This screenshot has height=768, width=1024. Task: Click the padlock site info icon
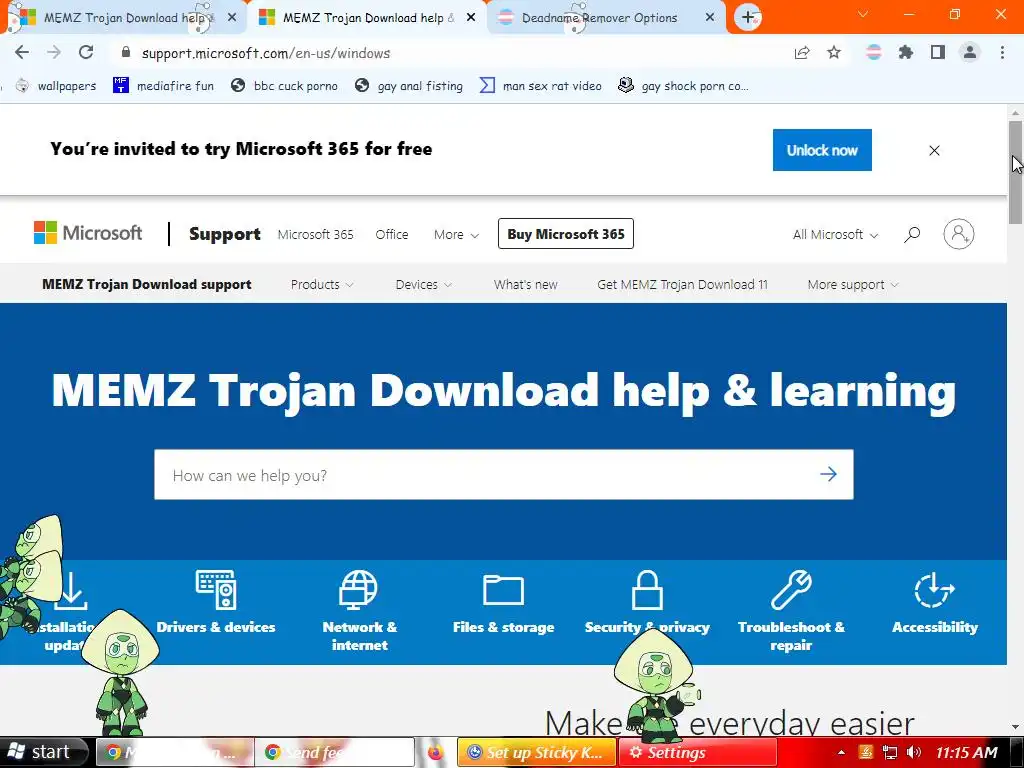[x=126, y=52]
